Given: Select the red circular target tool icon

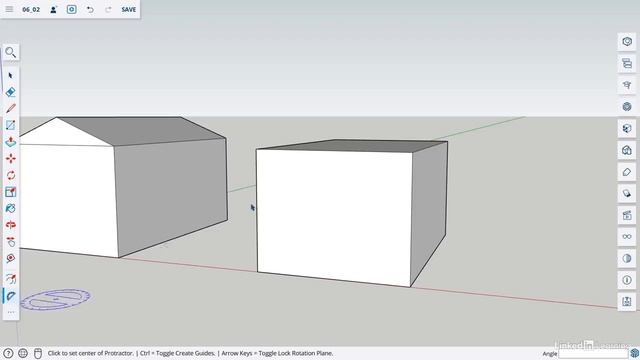Looking at the screenshot, I should point(11,258).
